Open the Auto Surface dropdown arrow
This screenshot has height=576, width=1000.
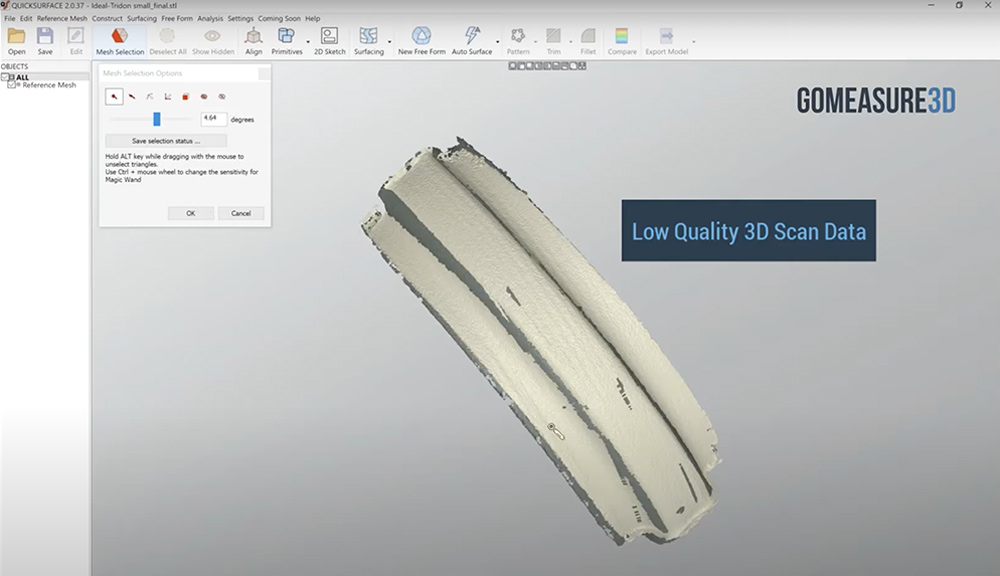[x=498, y=42]
